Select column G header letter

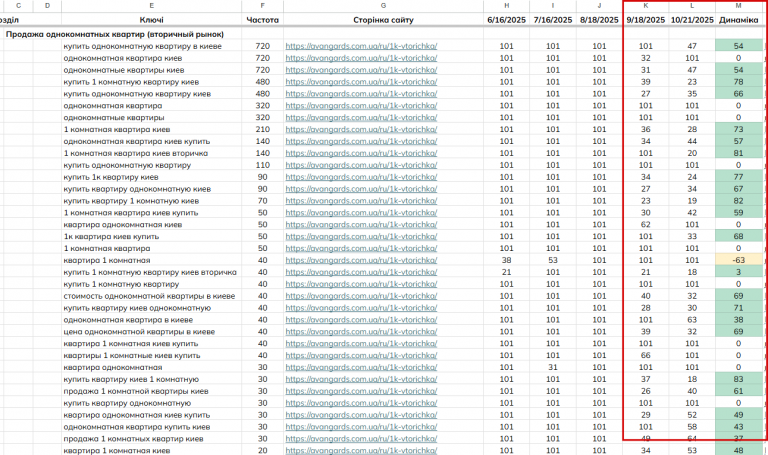click(x=383, y=6)
